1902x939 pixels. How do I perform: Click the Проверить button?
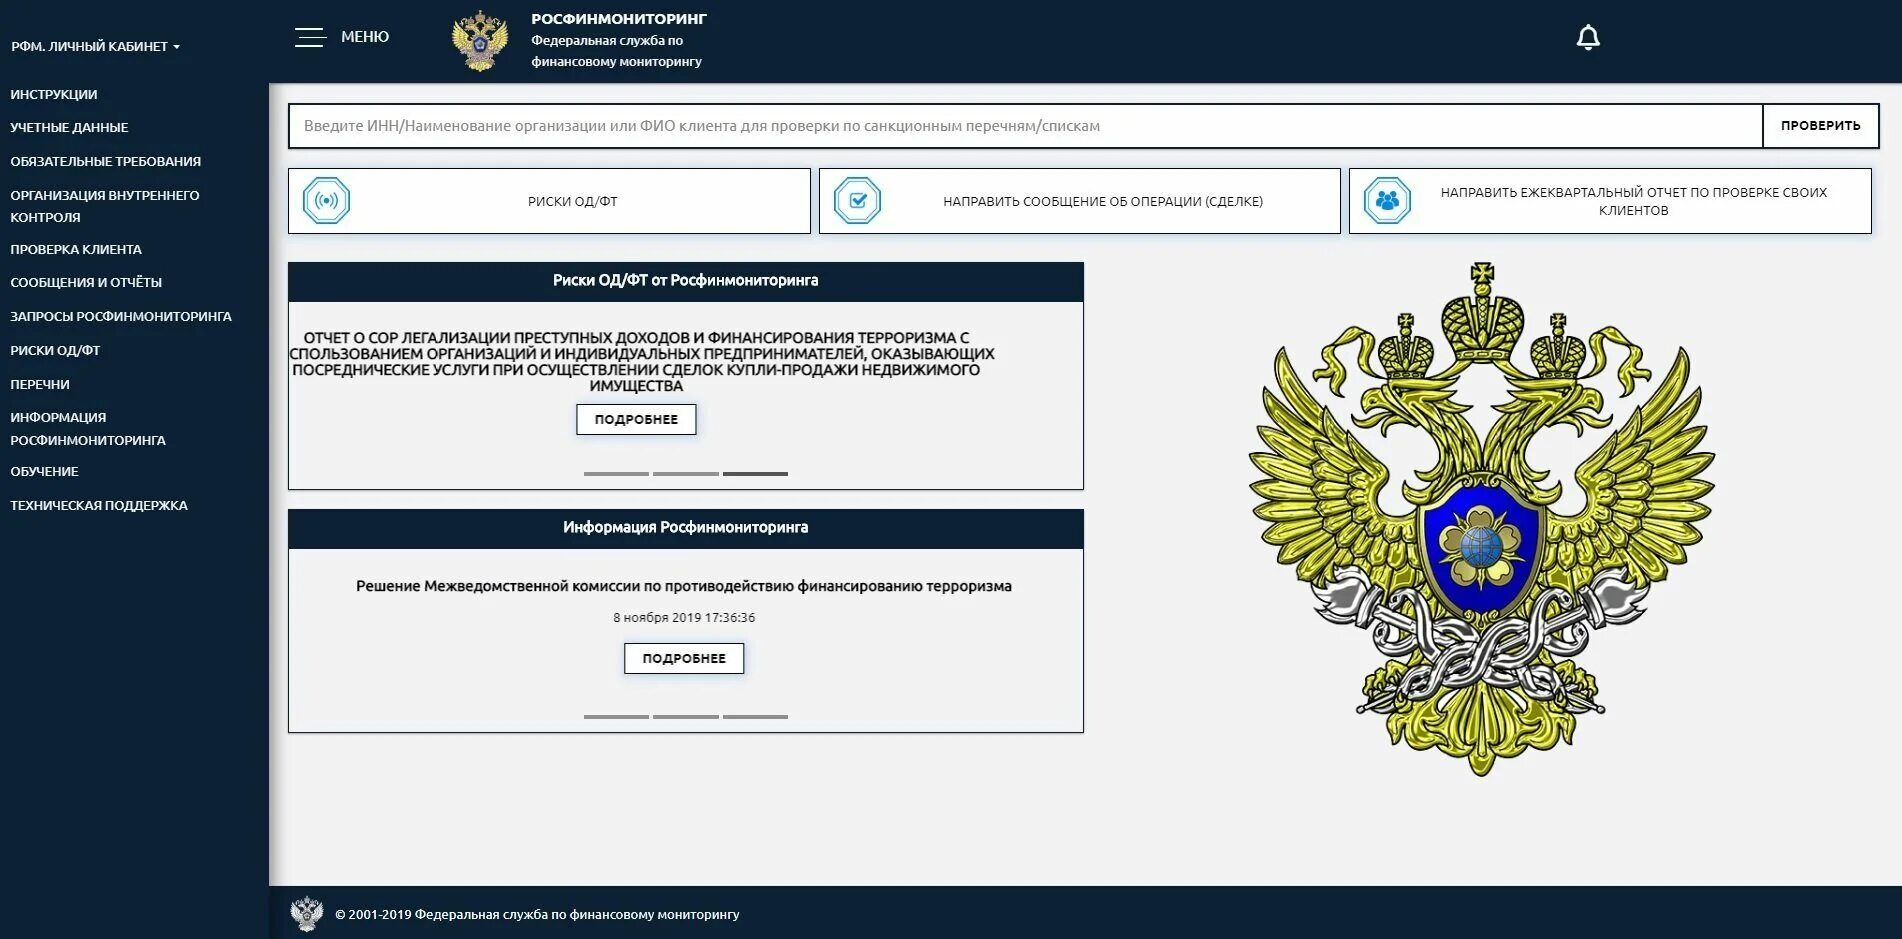[x=1820, y=126]
